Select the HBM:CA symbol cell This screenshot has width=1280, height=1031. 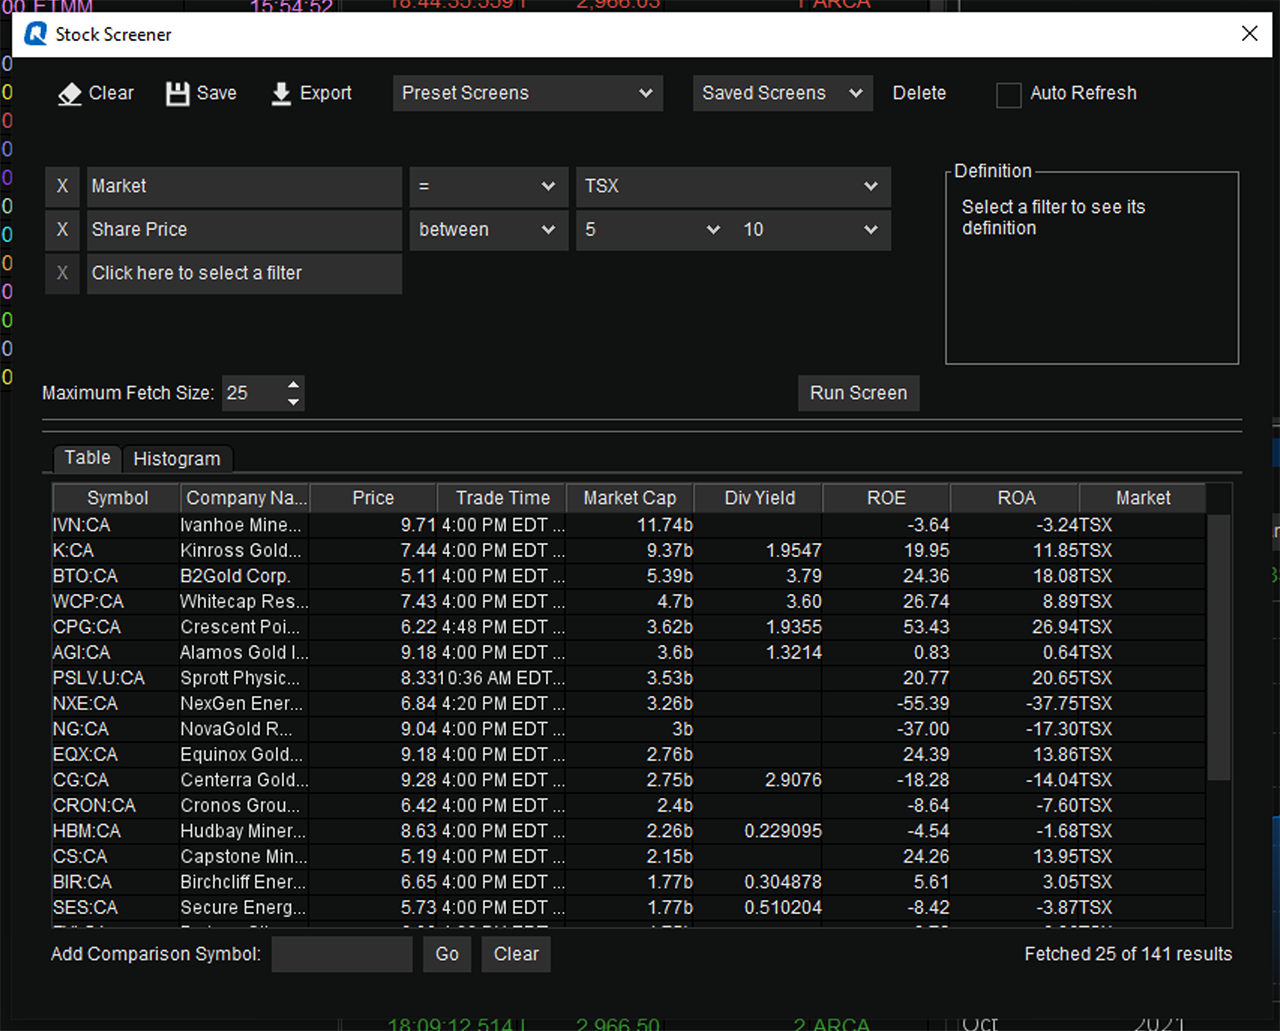[x=116, y=831]
